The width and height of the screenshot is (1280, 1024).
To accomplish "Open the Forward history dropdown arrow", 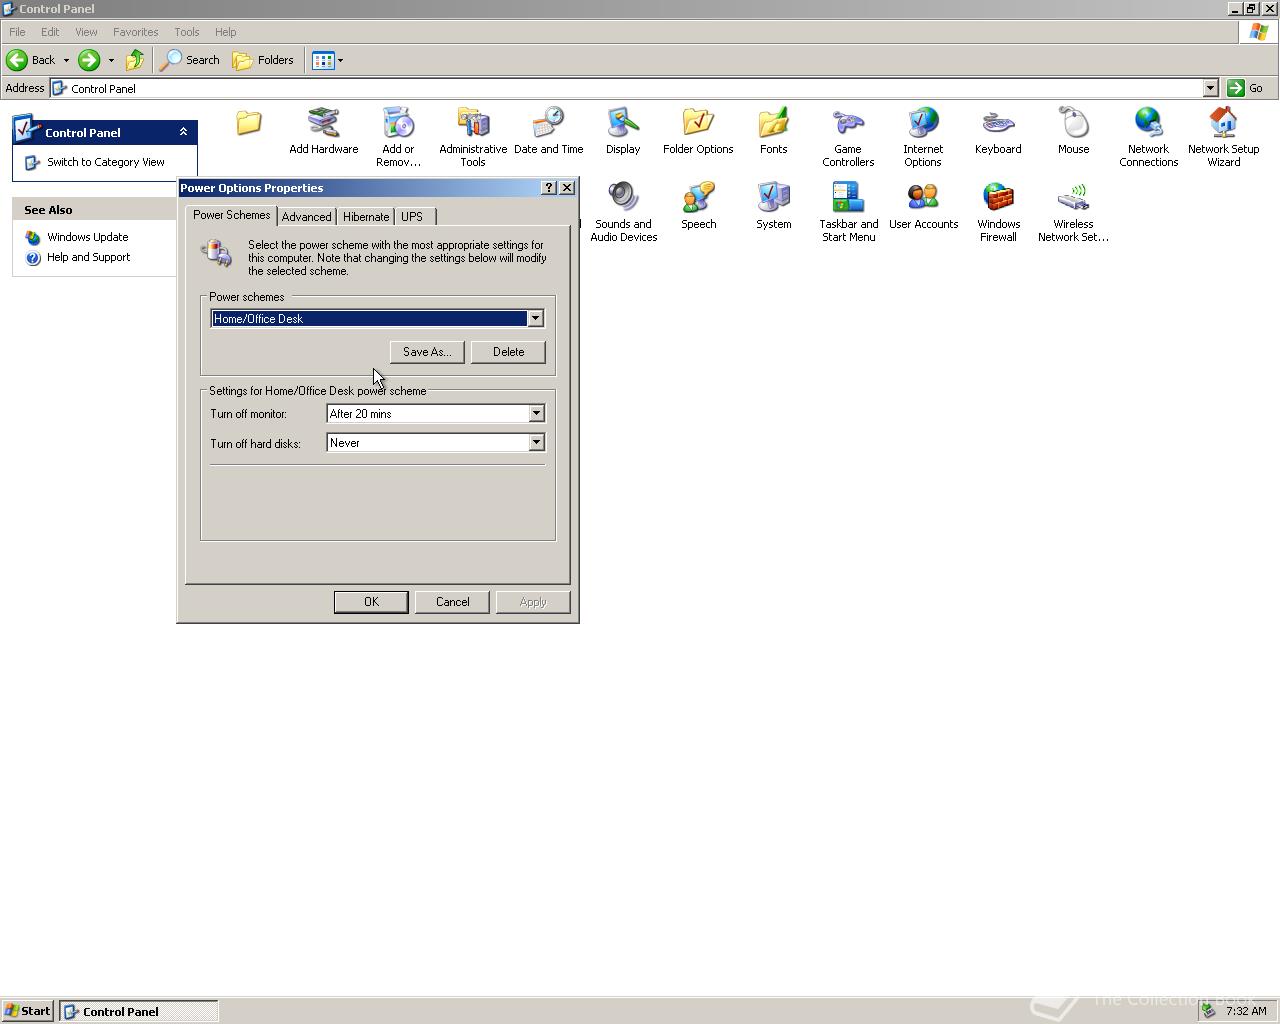I will pos(110,60).
